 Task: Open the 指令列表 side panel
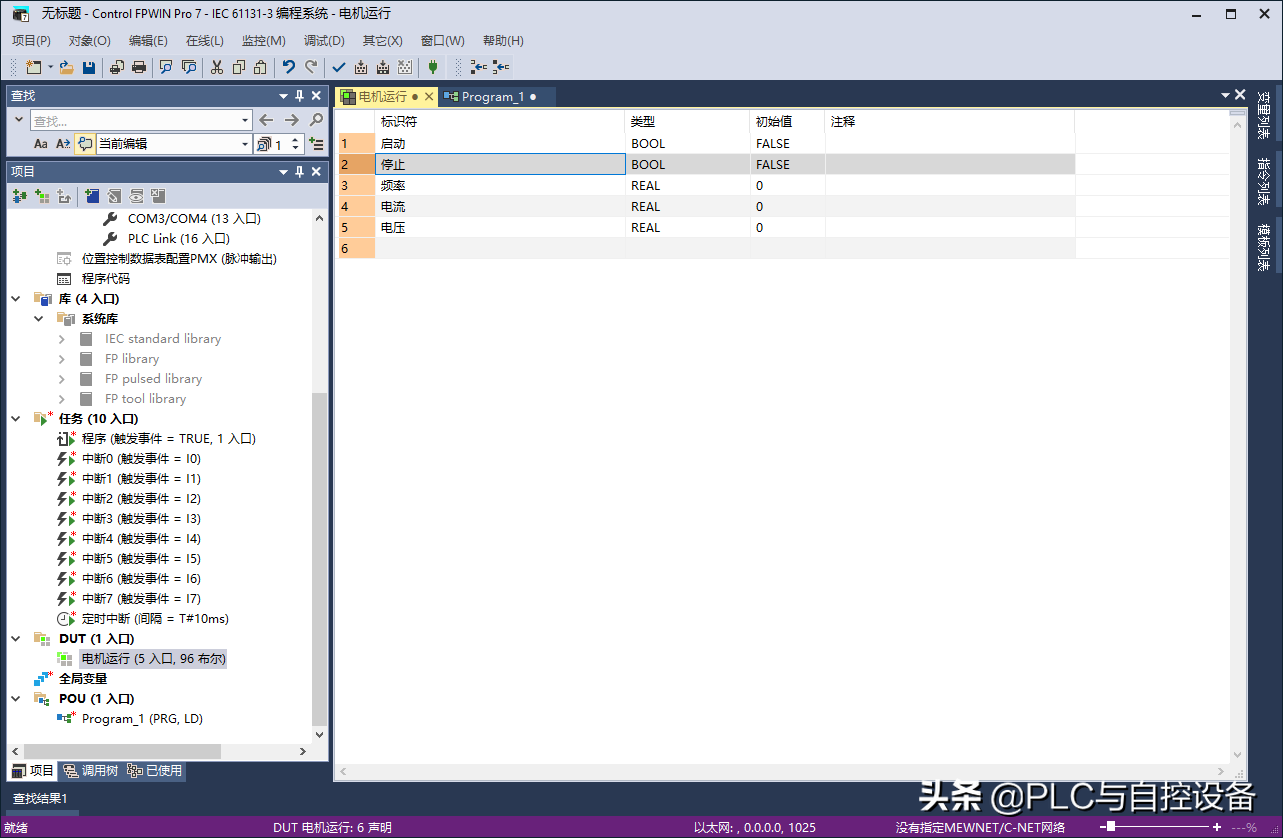(1264, 181)
